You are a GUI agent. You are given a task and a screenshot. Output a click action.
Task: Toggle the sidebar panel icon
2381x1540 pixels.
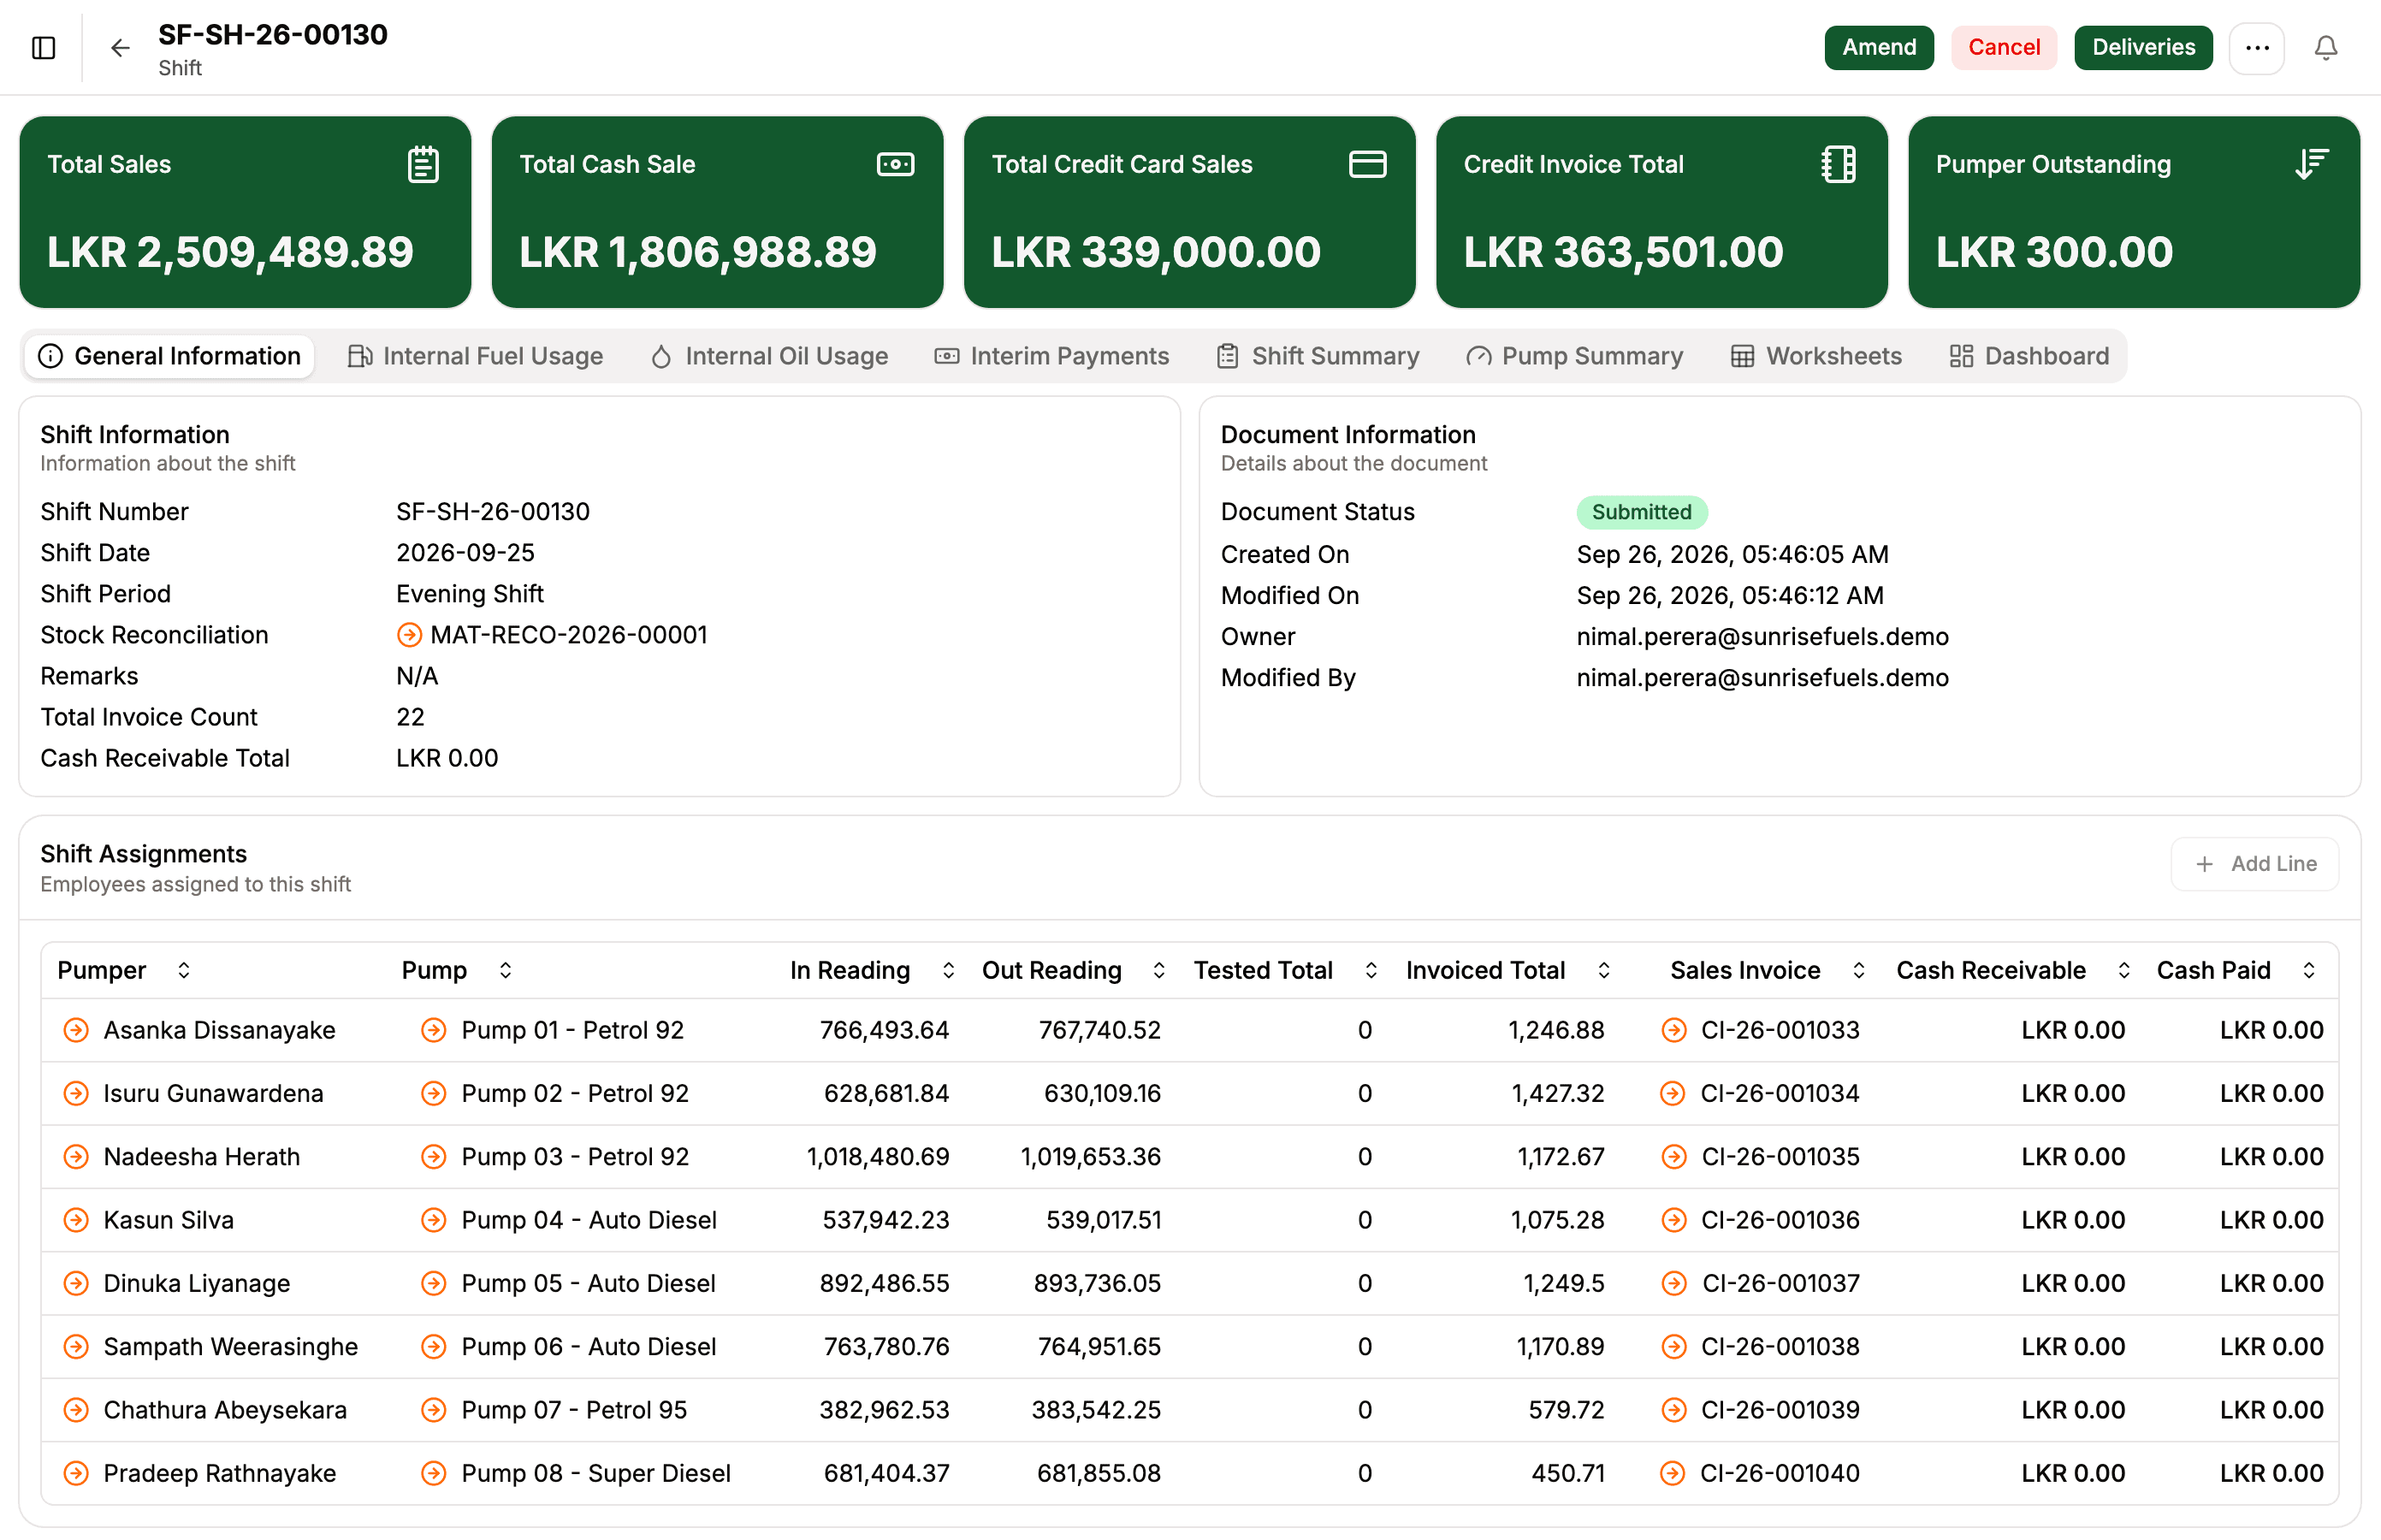pos(44,47)
